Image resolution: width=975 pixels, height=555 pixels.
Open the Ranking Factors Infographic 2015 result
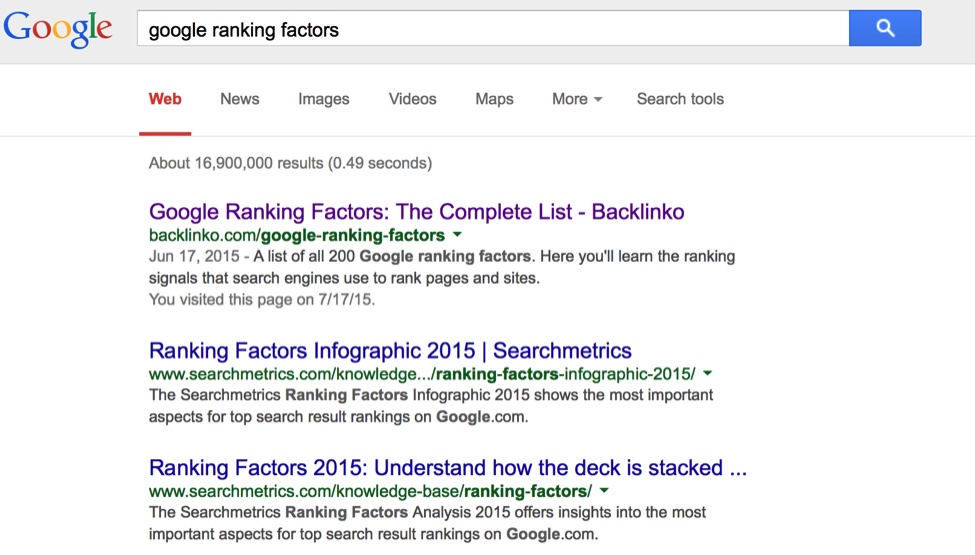pyautogui.click(x=390, y=351)
